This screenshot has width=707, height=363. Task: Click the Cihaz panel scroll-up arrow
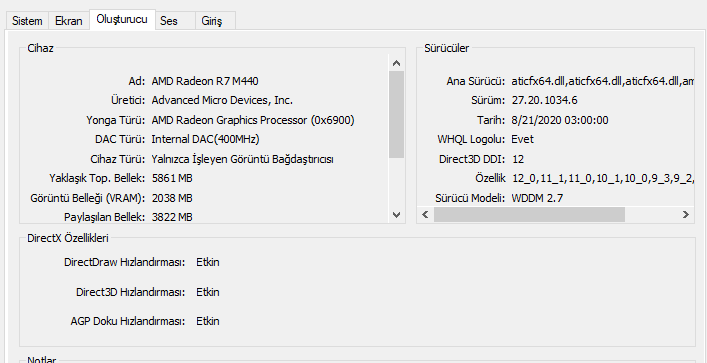(396, 63)
